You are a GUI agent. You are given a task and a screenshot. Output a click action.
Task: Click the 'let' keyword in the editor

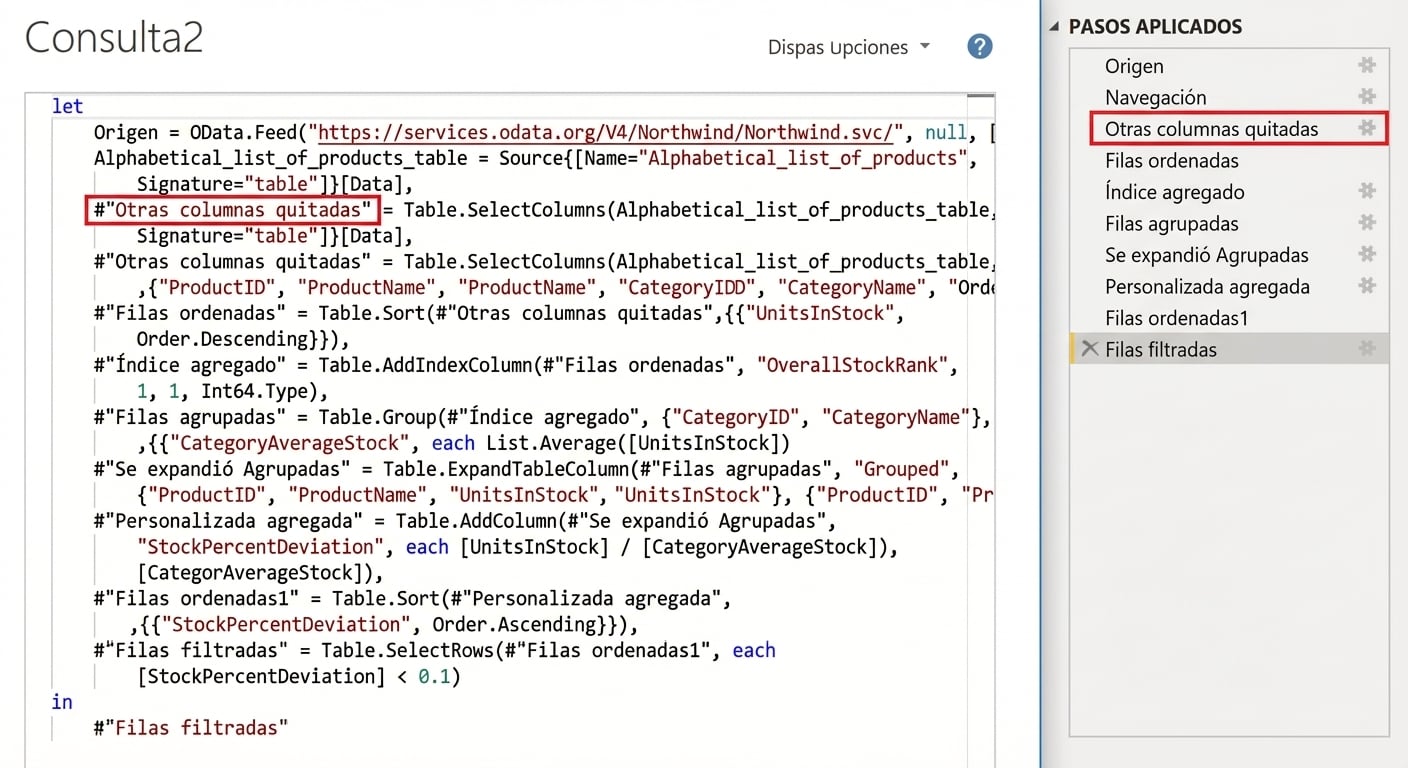pyautogui.click(x=67, y=106)
